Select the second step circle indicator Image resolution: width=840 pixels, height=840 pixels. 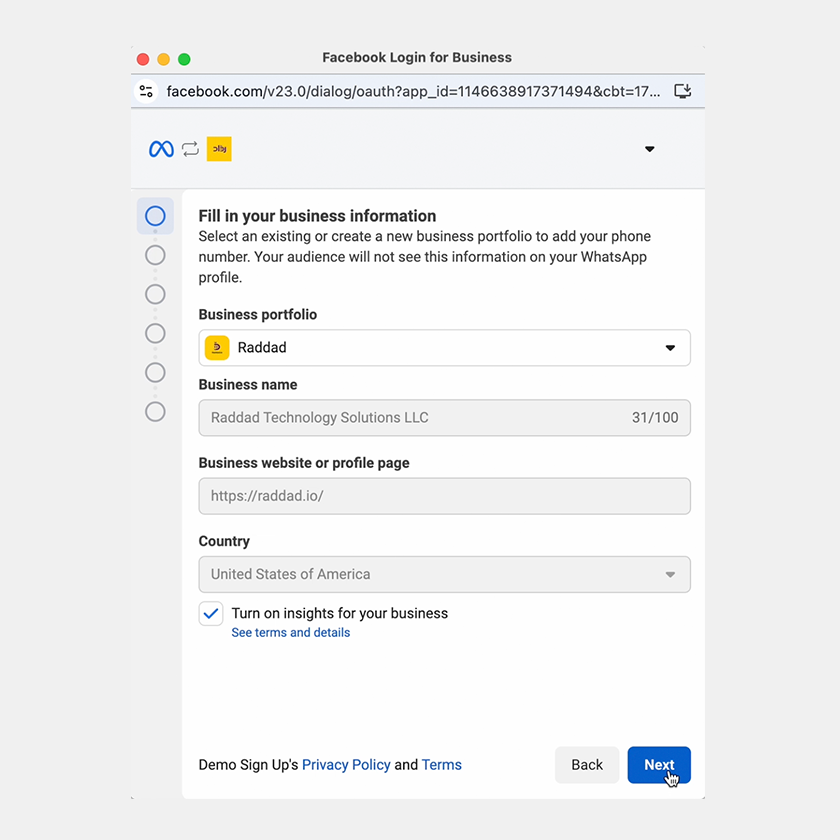point(155,255)
